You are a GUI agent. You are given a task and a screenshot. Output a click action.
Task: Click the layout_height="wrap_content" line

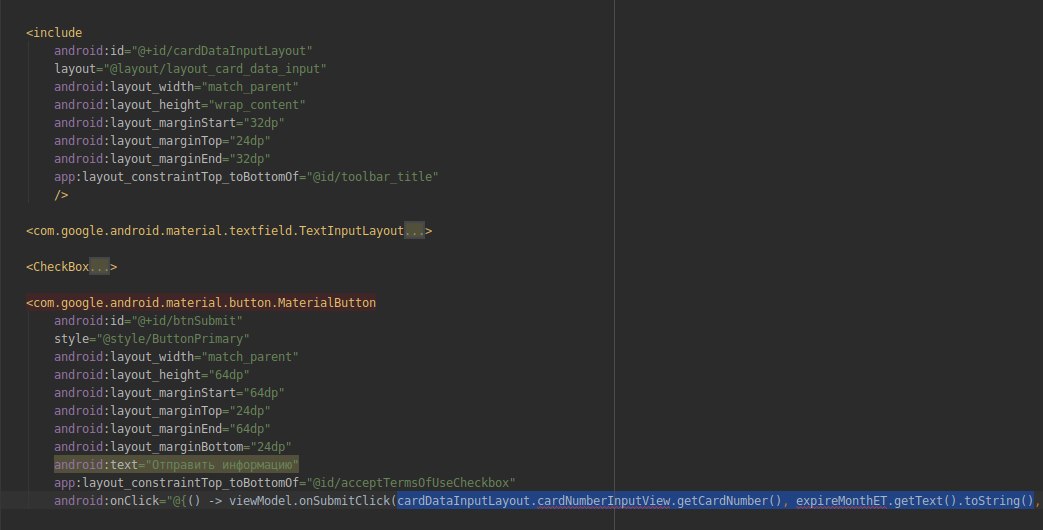(x=180, y=104)
